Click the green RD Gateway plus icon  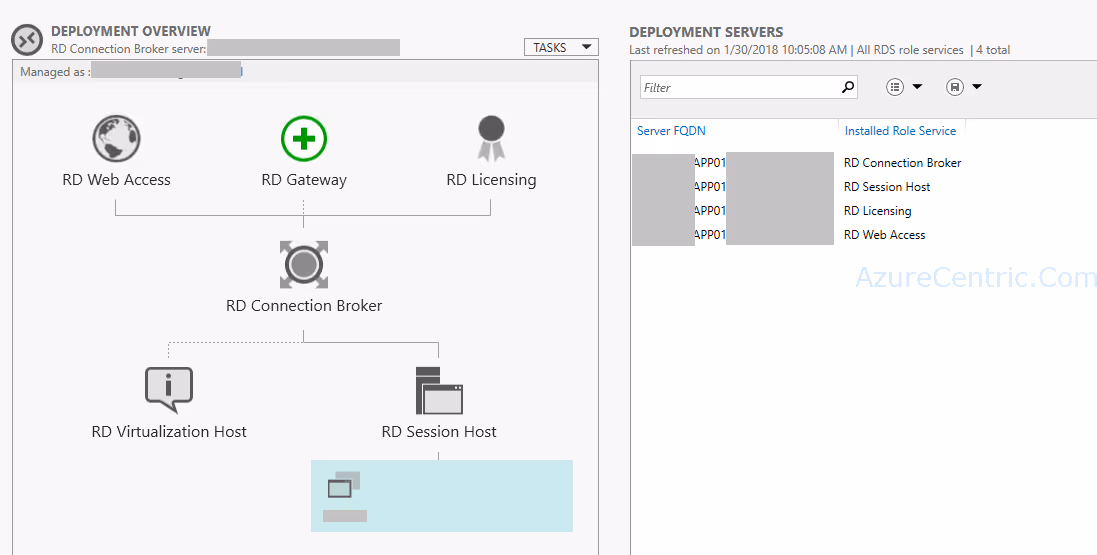[304, 139]
